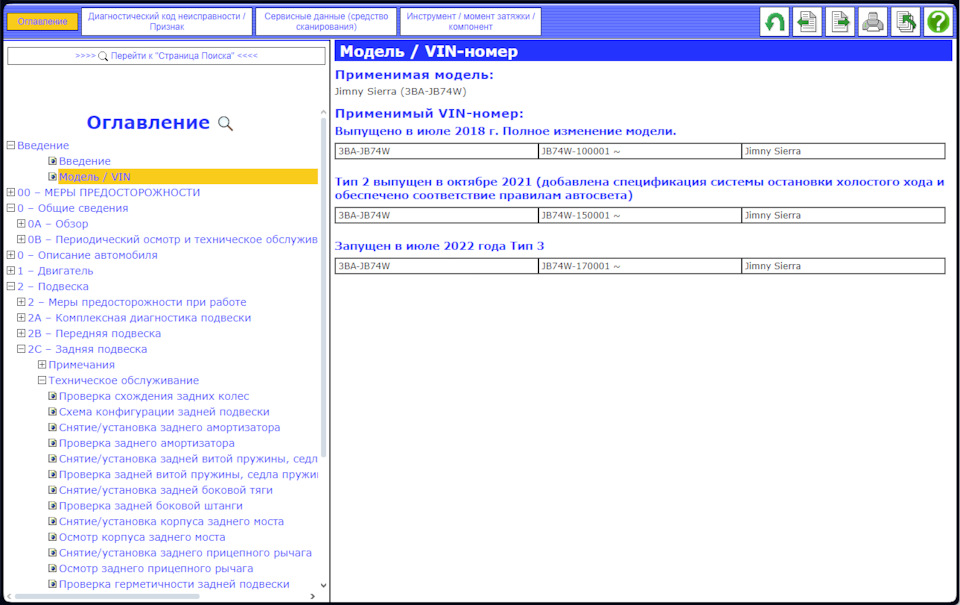
Task: Click contents scrollbar down arrow
Action: click(x=323, y=585)
